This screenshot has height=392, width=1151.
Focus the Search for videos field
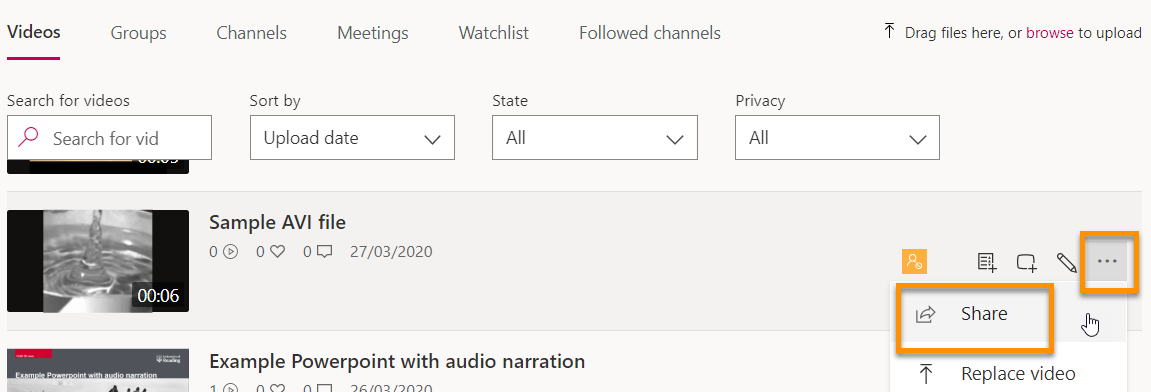[x=109, y=137]
